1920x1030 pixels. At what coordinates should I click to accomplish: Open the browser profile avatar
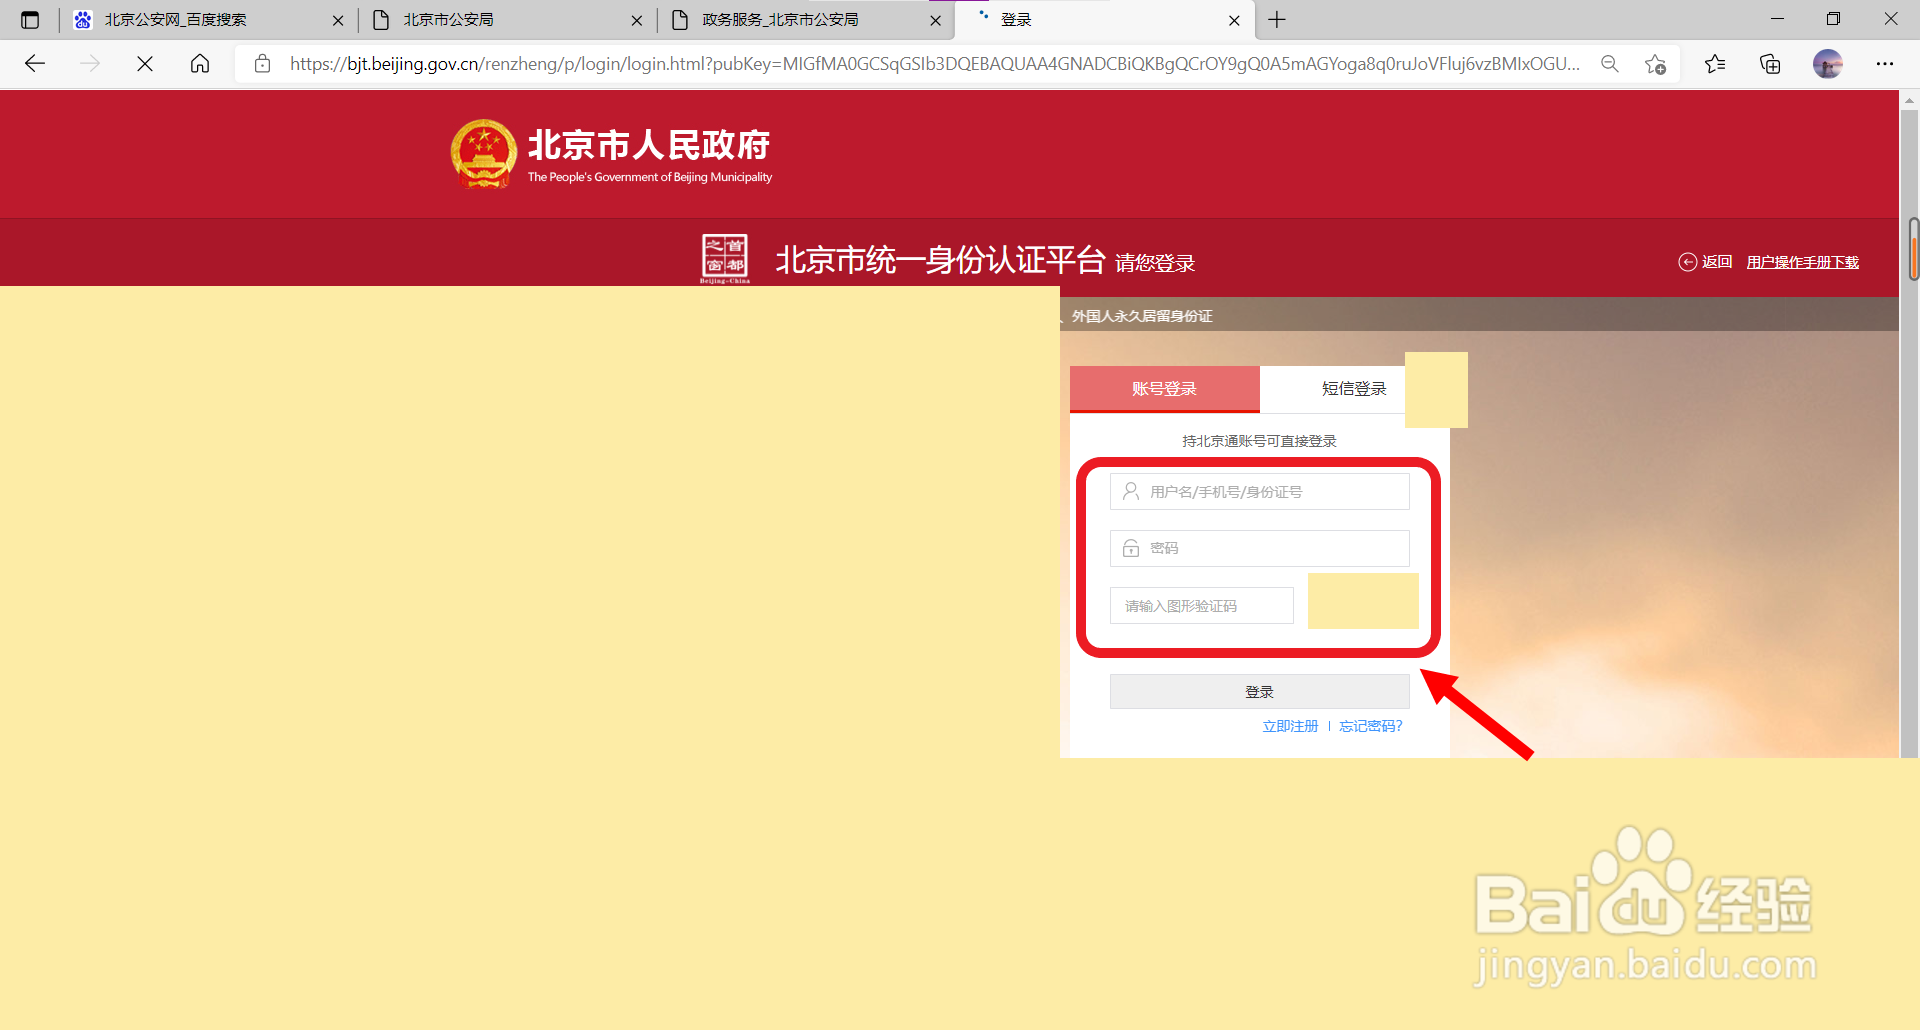point(1828,64)
